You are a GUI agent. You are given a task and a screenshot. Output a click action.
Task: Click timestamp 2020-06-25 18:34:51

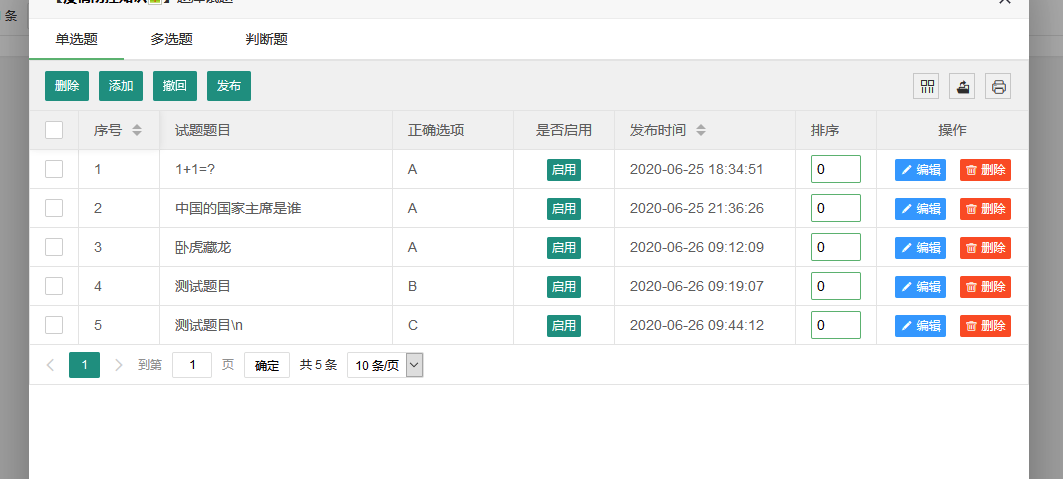697,169
